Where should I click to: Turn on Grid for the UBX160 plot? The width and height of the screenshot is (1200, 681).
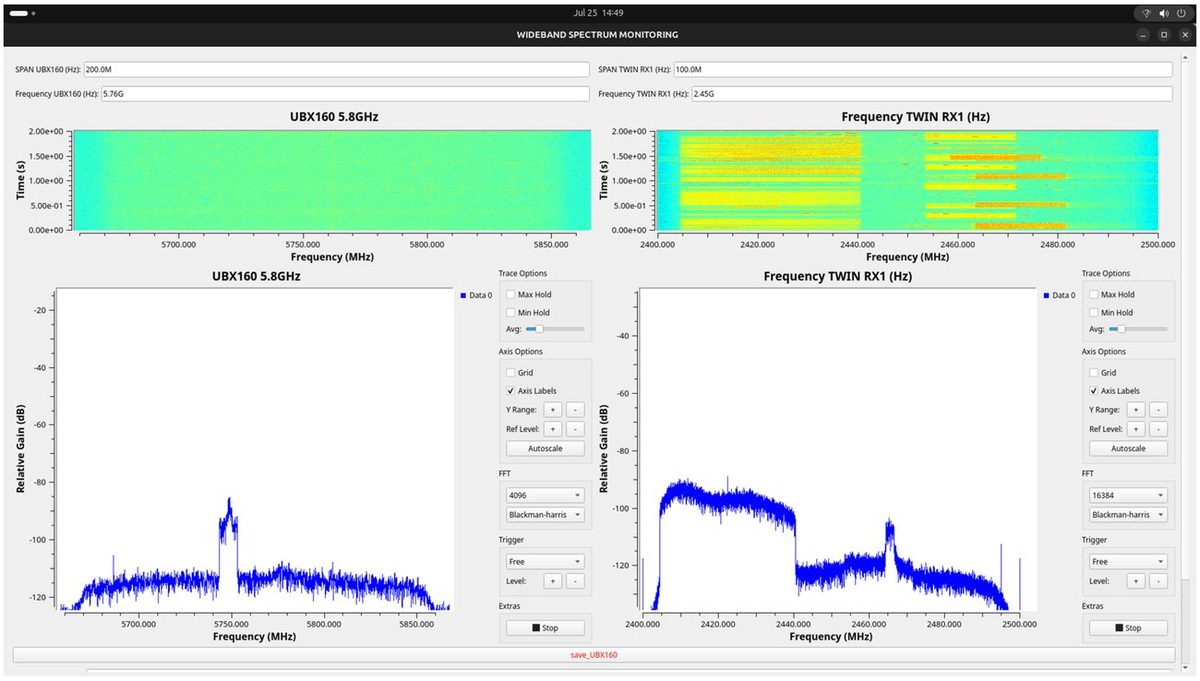click(512, 373)
